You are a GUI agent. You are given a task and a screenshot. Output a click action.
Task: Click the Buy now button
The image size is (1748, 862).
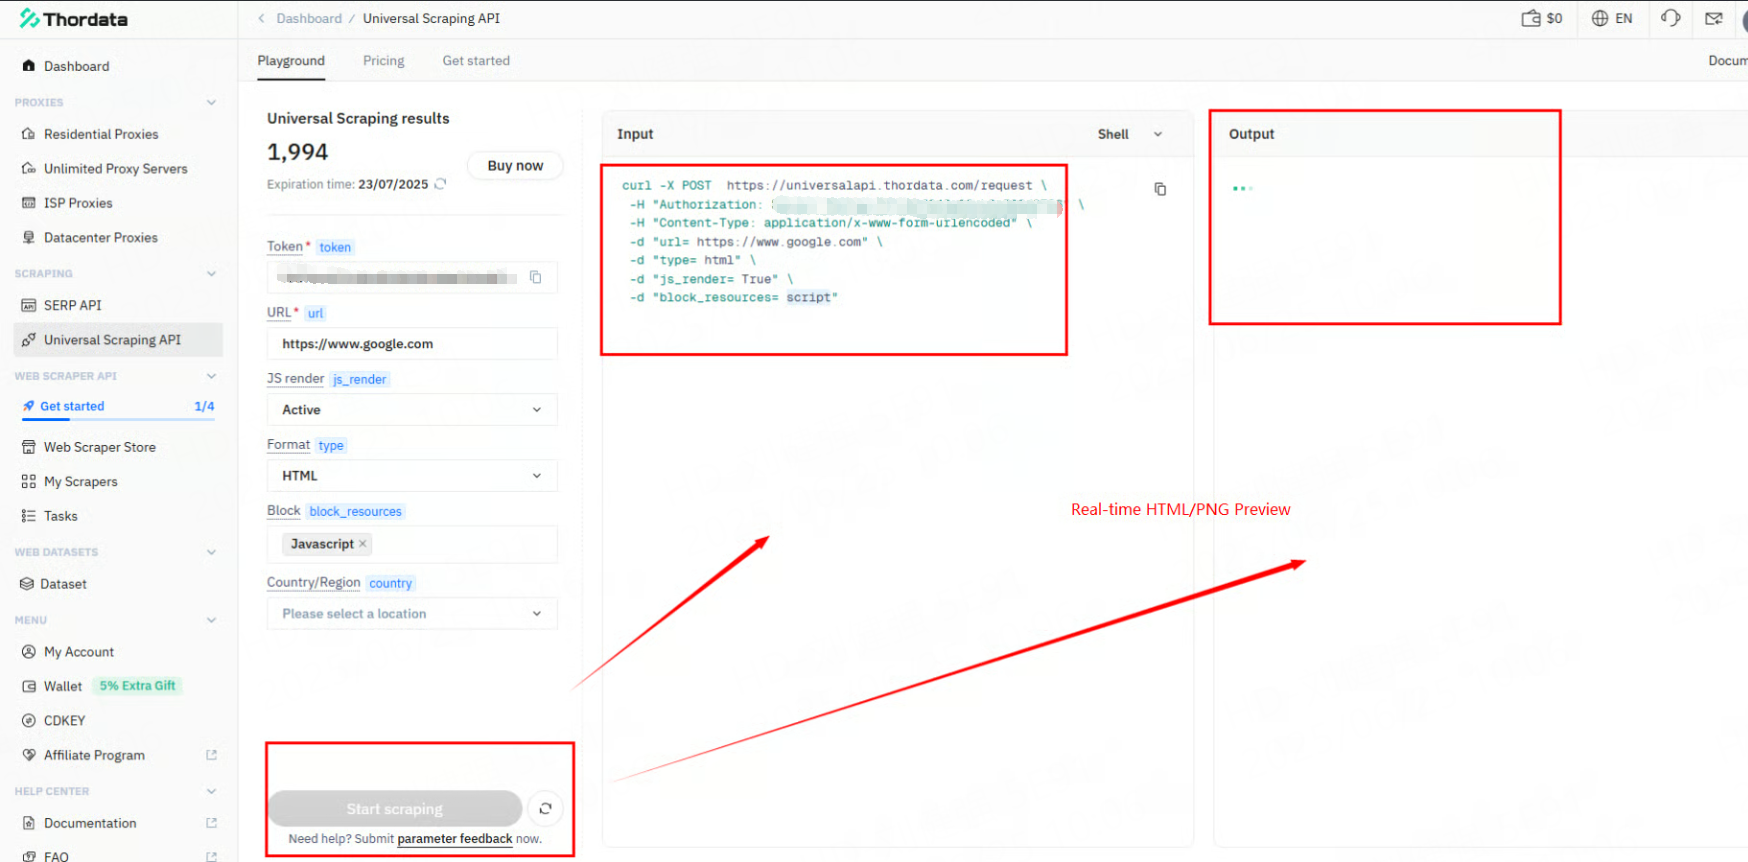click(x=515, y=166)
